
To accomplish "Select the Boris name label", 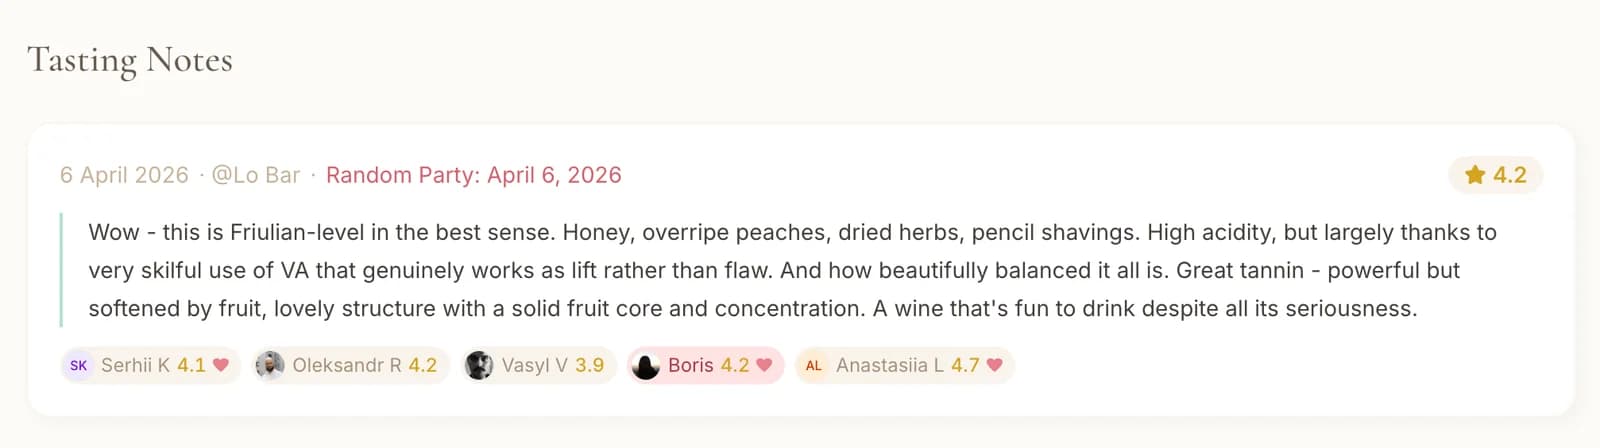I will pos(690,366).
